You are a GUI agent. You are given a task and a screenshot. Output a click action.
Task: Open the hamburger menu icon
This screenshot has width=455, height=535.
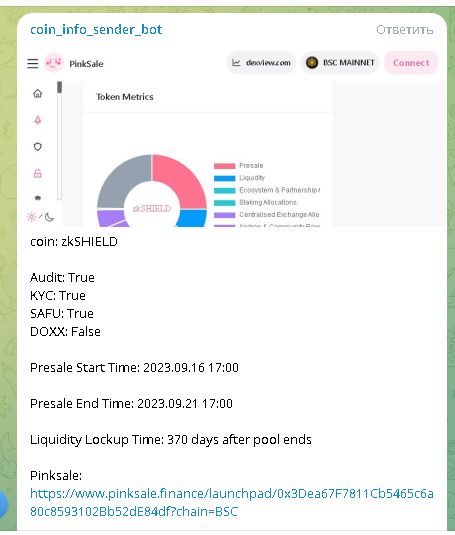33,63
